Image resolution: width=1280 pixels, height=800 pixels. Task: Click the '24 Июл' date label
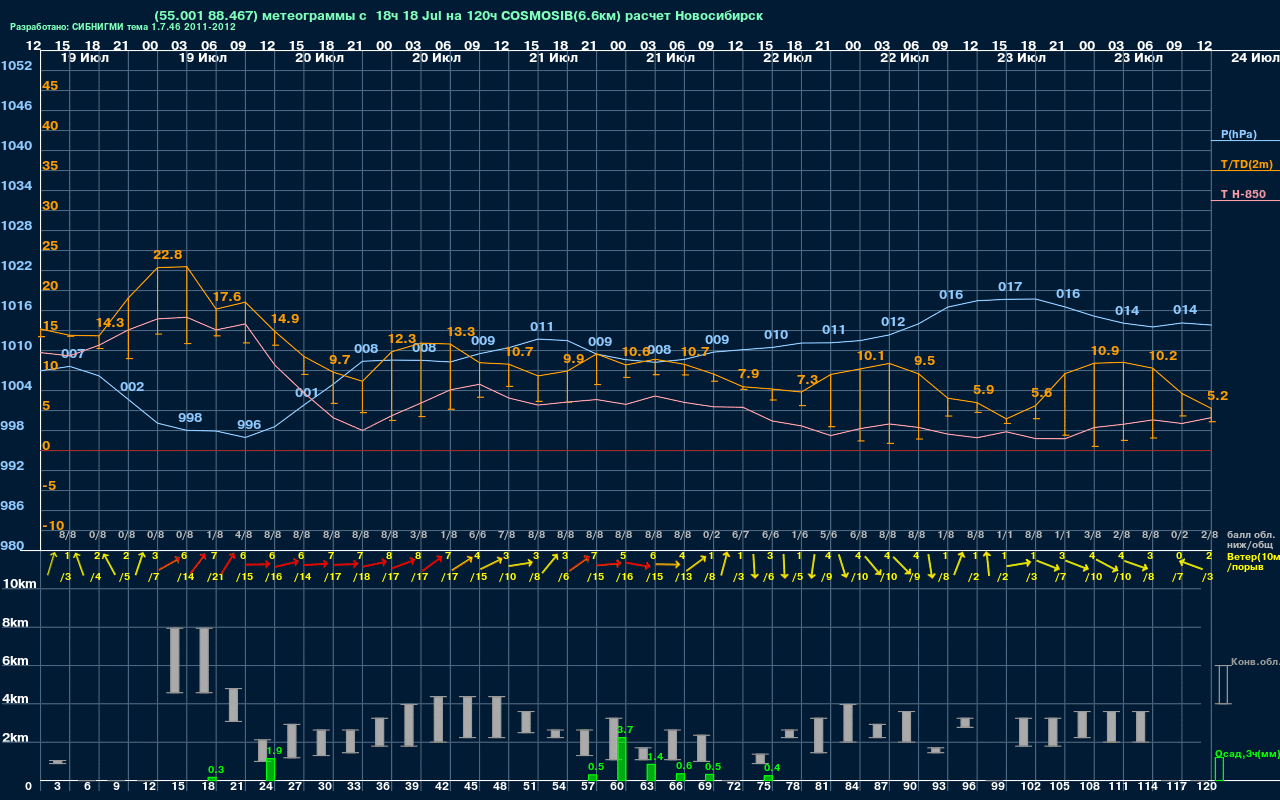1254,58
